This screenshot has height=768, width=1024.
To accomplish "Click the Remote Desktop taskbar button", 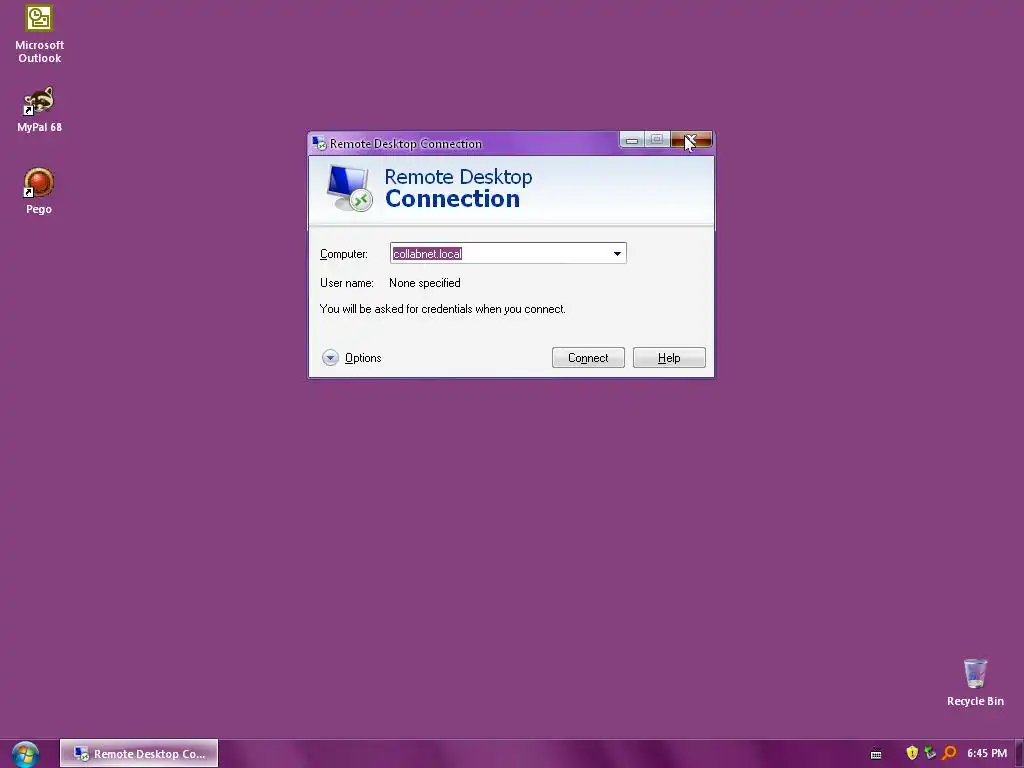I will 139,754.
